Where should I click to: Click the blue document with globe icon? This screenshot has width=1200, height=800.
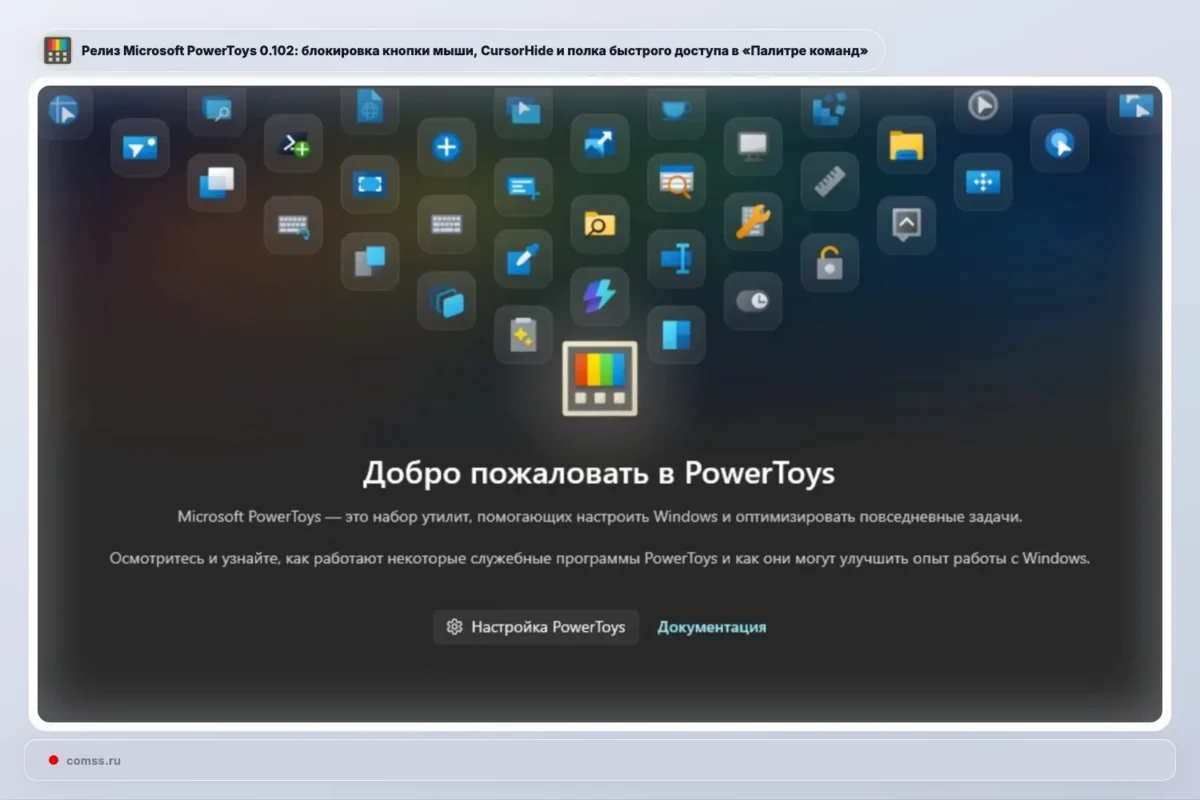tap(370, 107)
